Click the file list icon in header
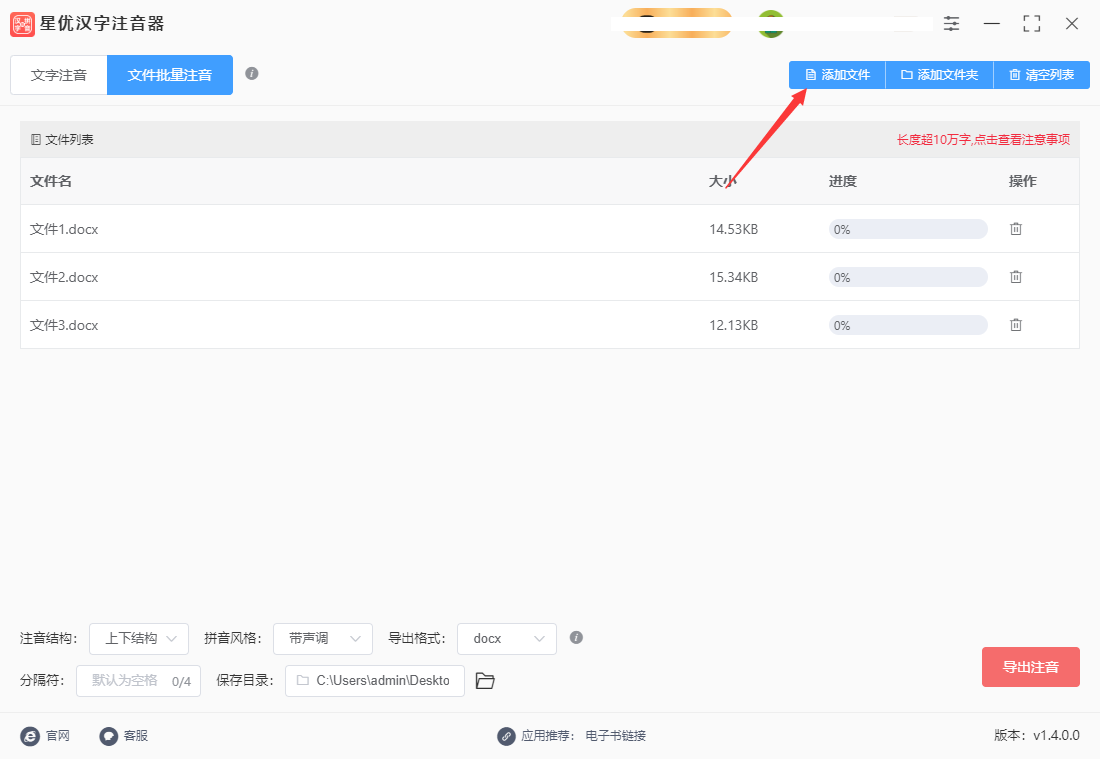This screenshot has height=760, width=1100. (x=36, y=140)
